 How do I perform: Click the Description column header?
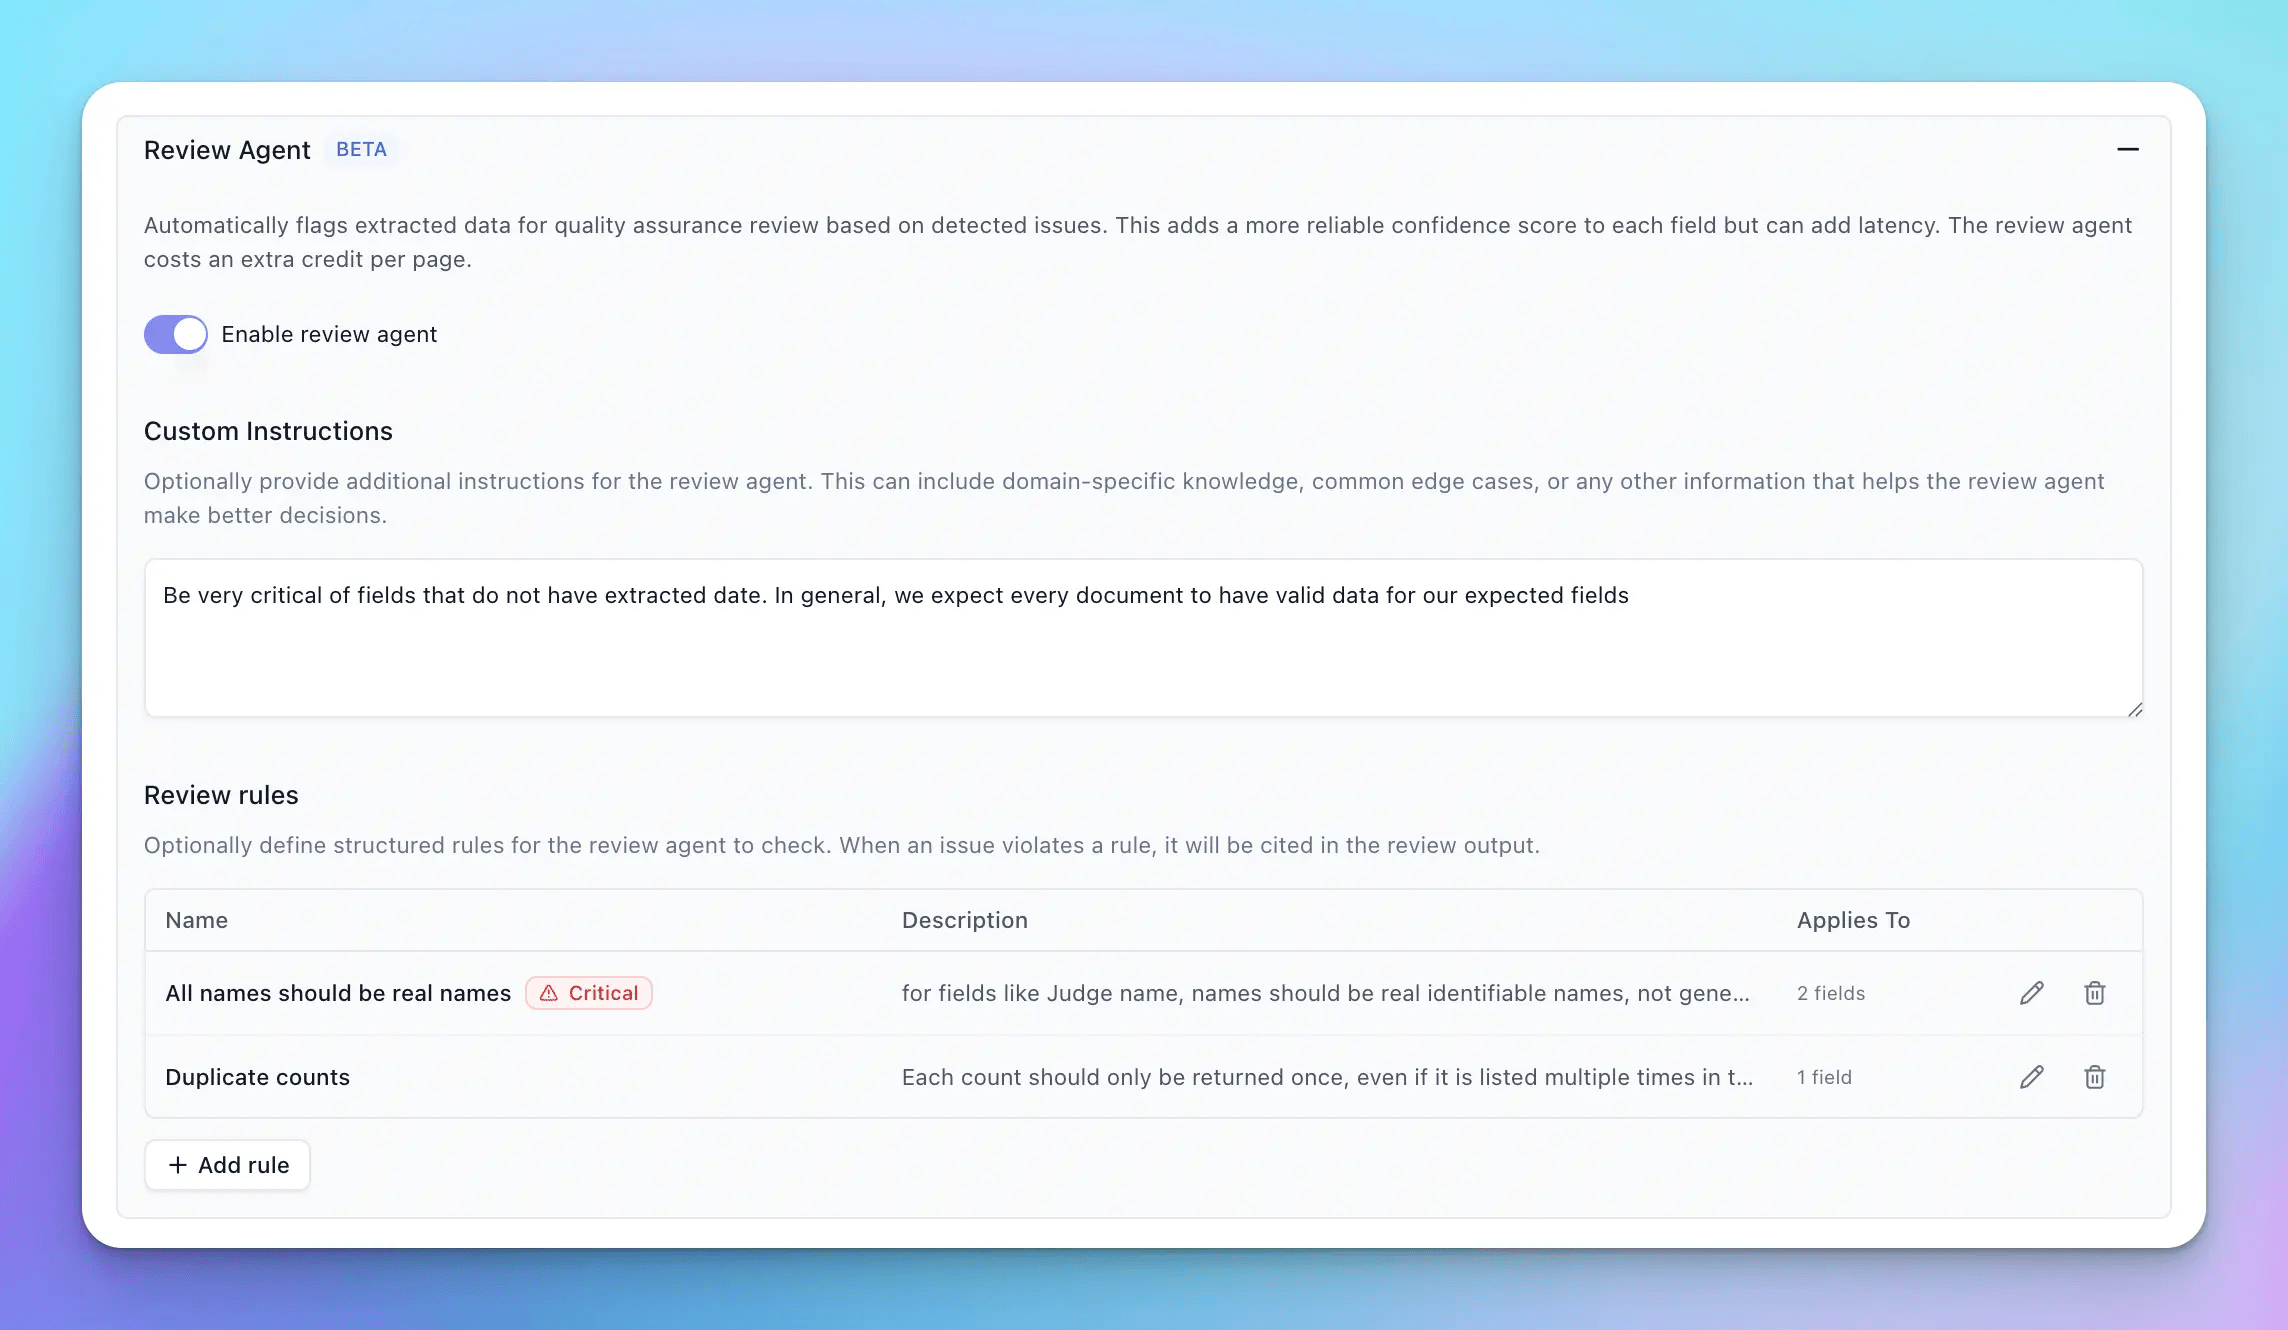(x=964, y=920)
